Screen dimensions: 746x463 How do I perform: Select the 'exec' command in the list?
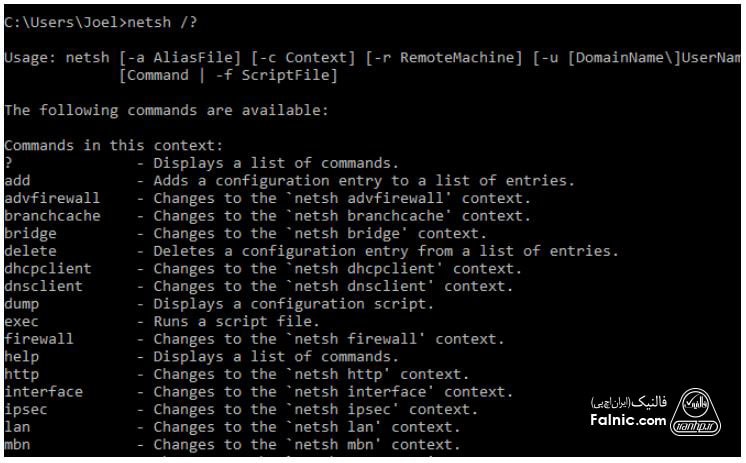point(22,321)
